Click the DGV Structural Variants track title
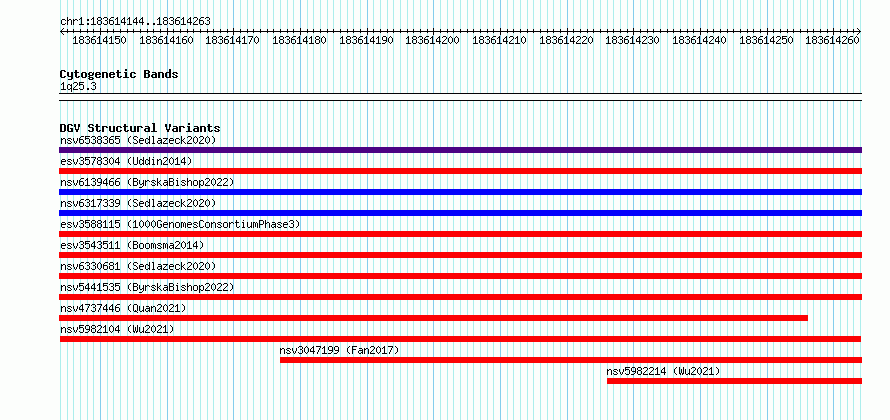 [140, 128]
